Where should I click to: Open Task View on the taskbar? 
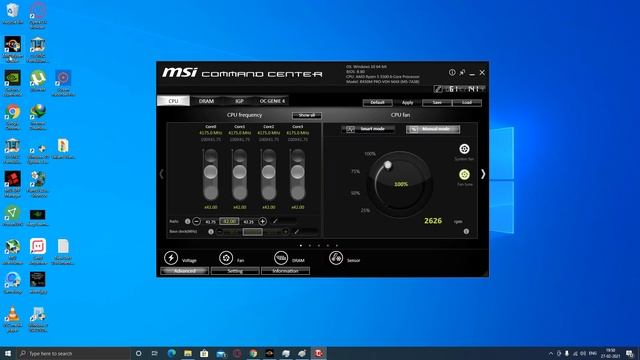(x=155, y=353)
